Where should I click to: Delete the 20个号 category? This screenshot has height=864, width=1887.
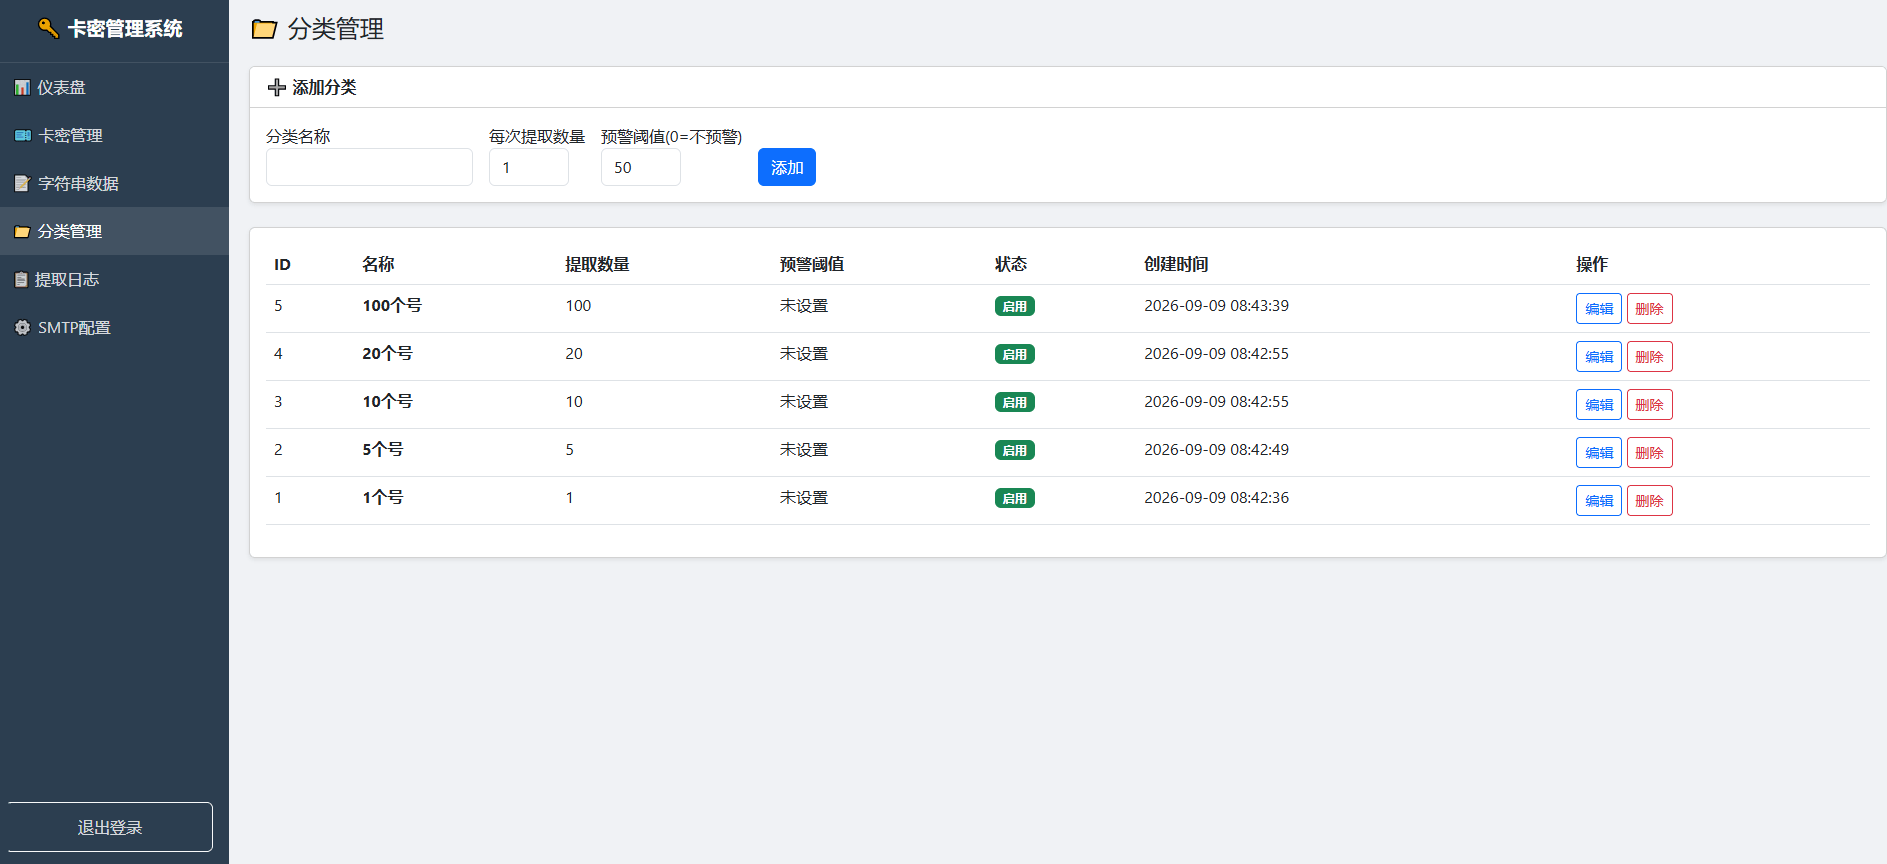tap(1650, 357)
